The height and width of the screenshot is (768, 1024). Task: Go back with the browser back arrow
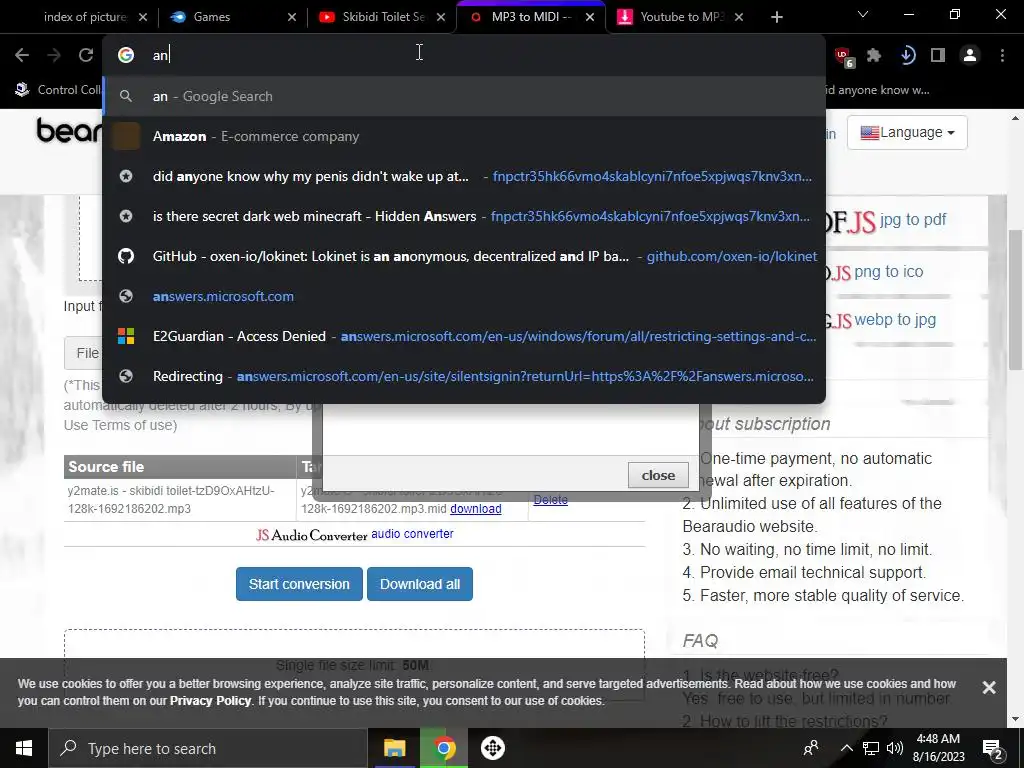pyautogui.click(x=22, y=56)
